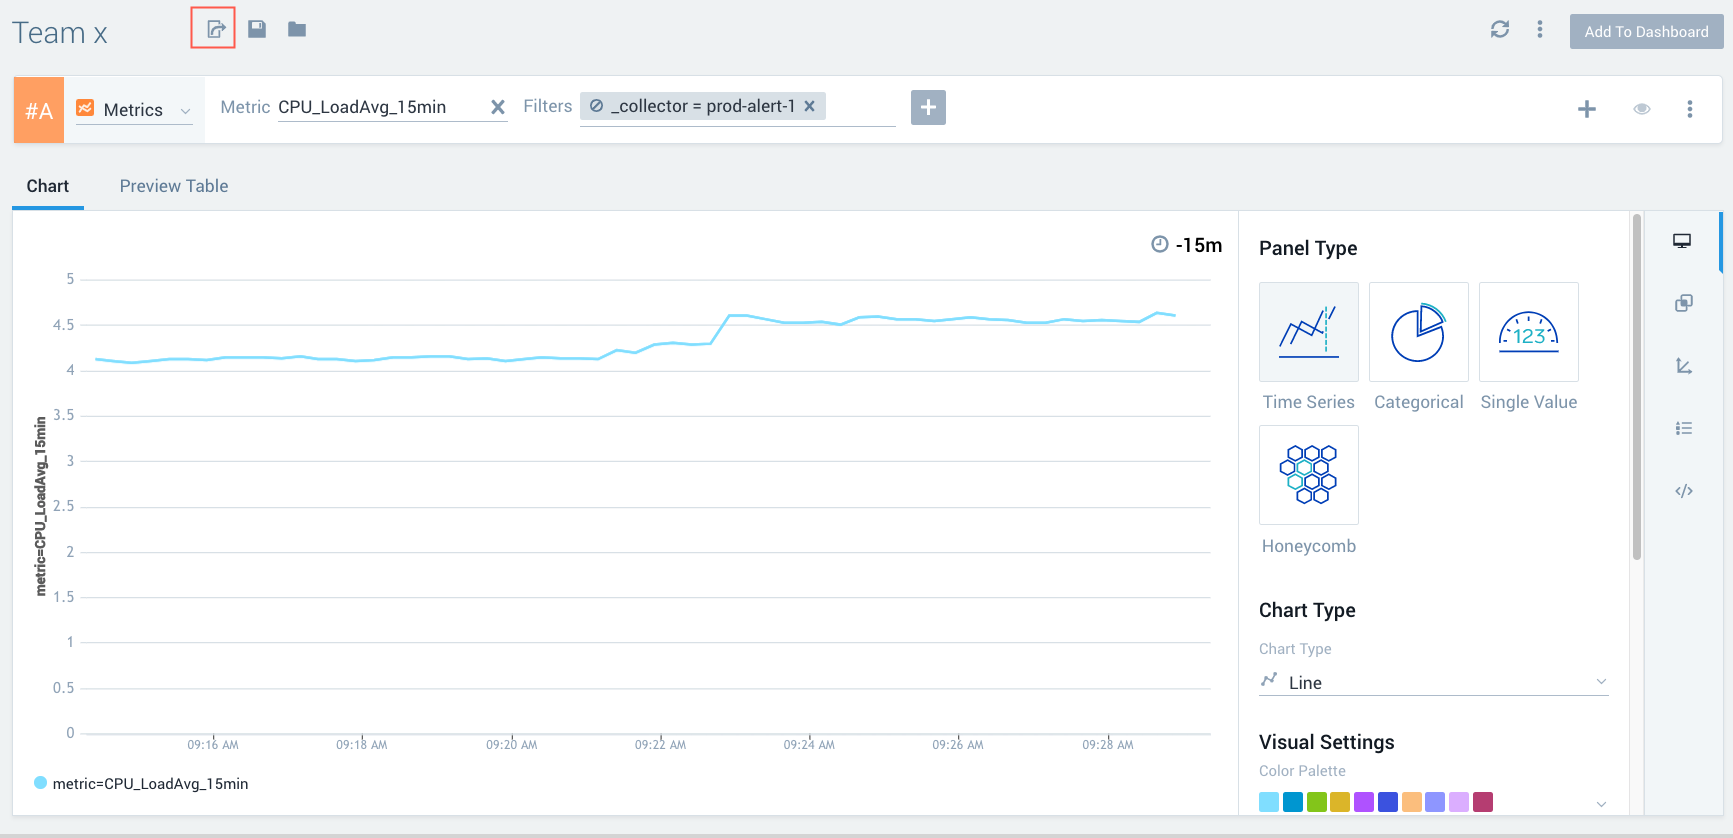Open the code JSON icon in sidebar
This screenshot has height=838, width=1733.
pyautogui.click(x=1683, y=491)
